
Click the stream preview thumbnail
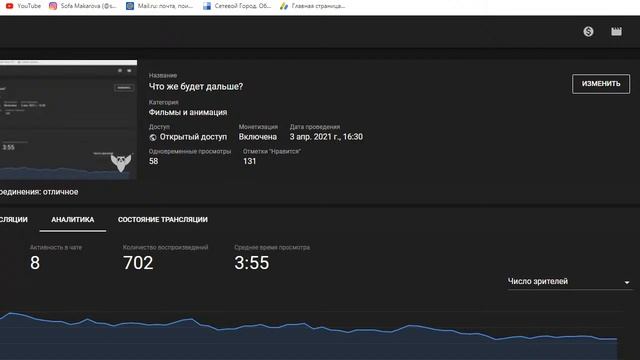pyautogui.click(x=68, y=120)
